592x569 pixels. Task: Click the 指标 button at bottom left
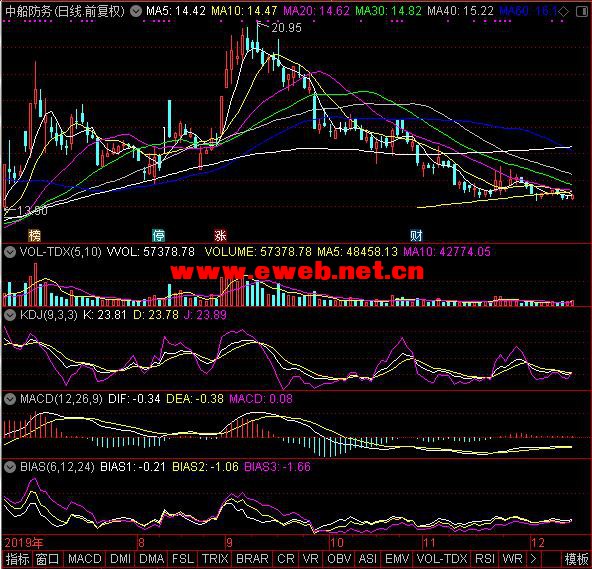(x=17, y=559)
